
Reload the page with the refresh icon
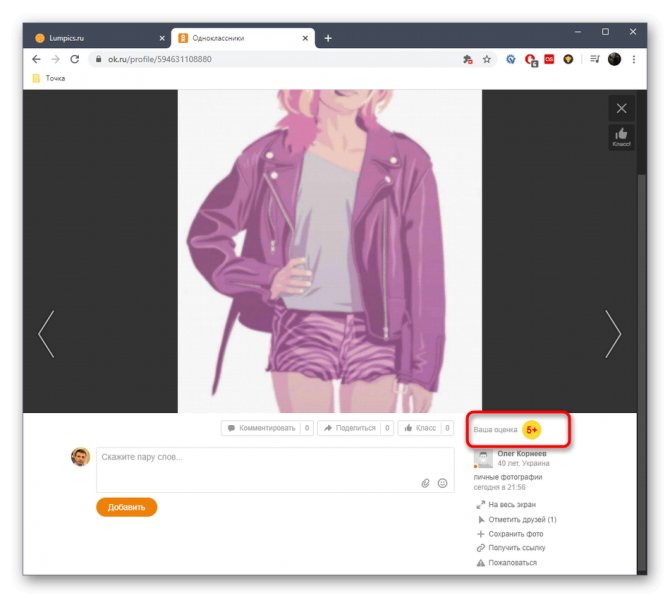[x=75, y=59]
